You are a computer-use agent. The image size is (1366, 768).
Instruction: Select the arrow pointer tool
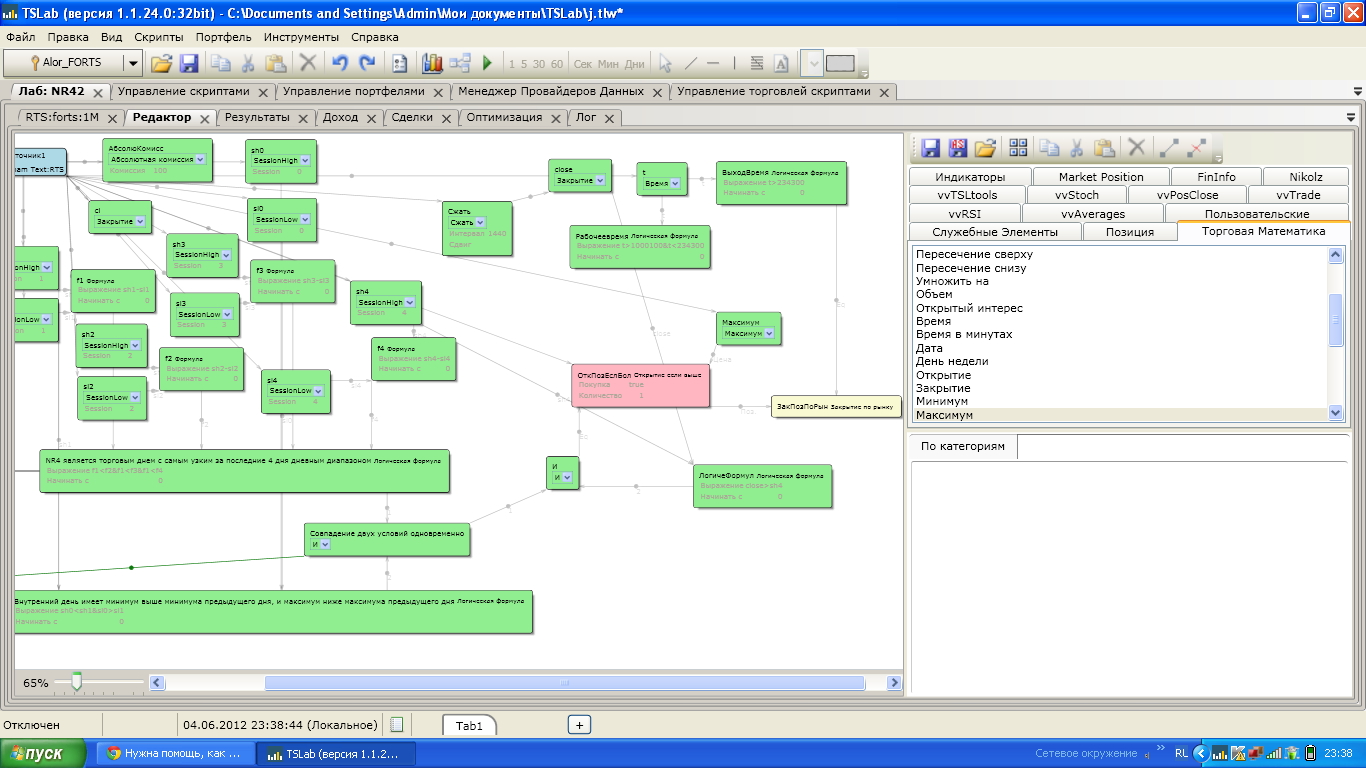665,63
